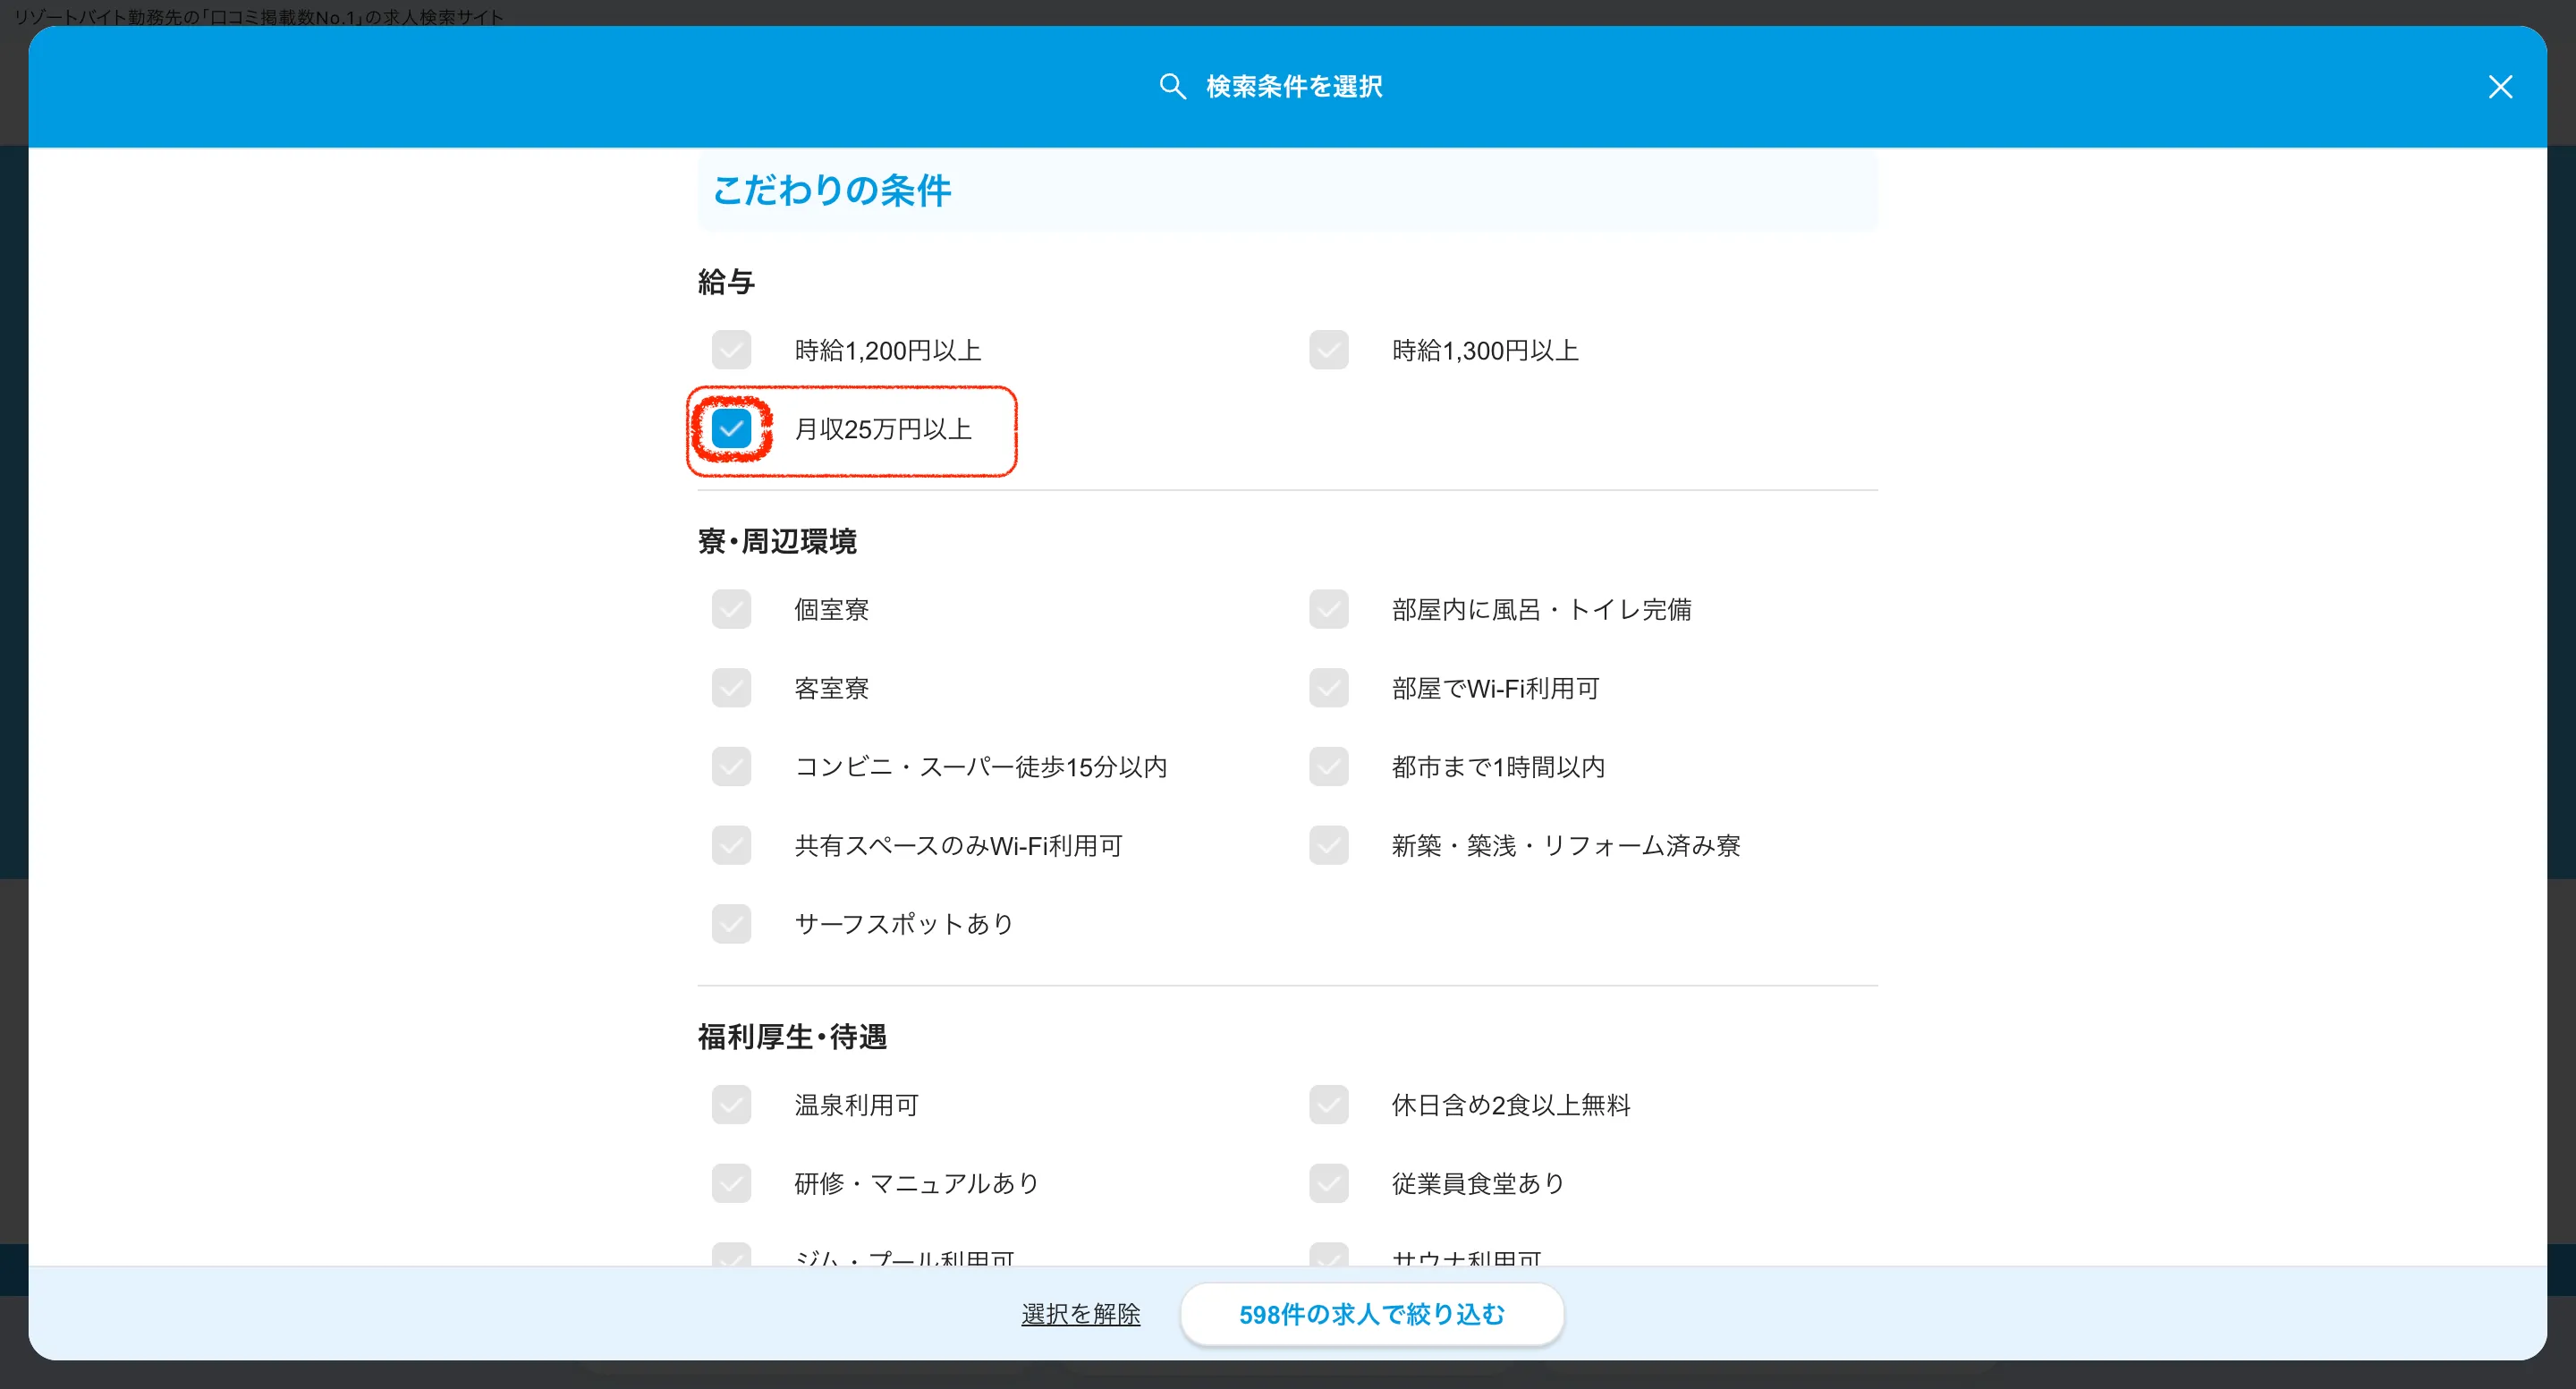Enable 部屋でWi-Fi利用可 option
Image resolution: width=2576 pixels, height=1389 pixels.
1328,687
